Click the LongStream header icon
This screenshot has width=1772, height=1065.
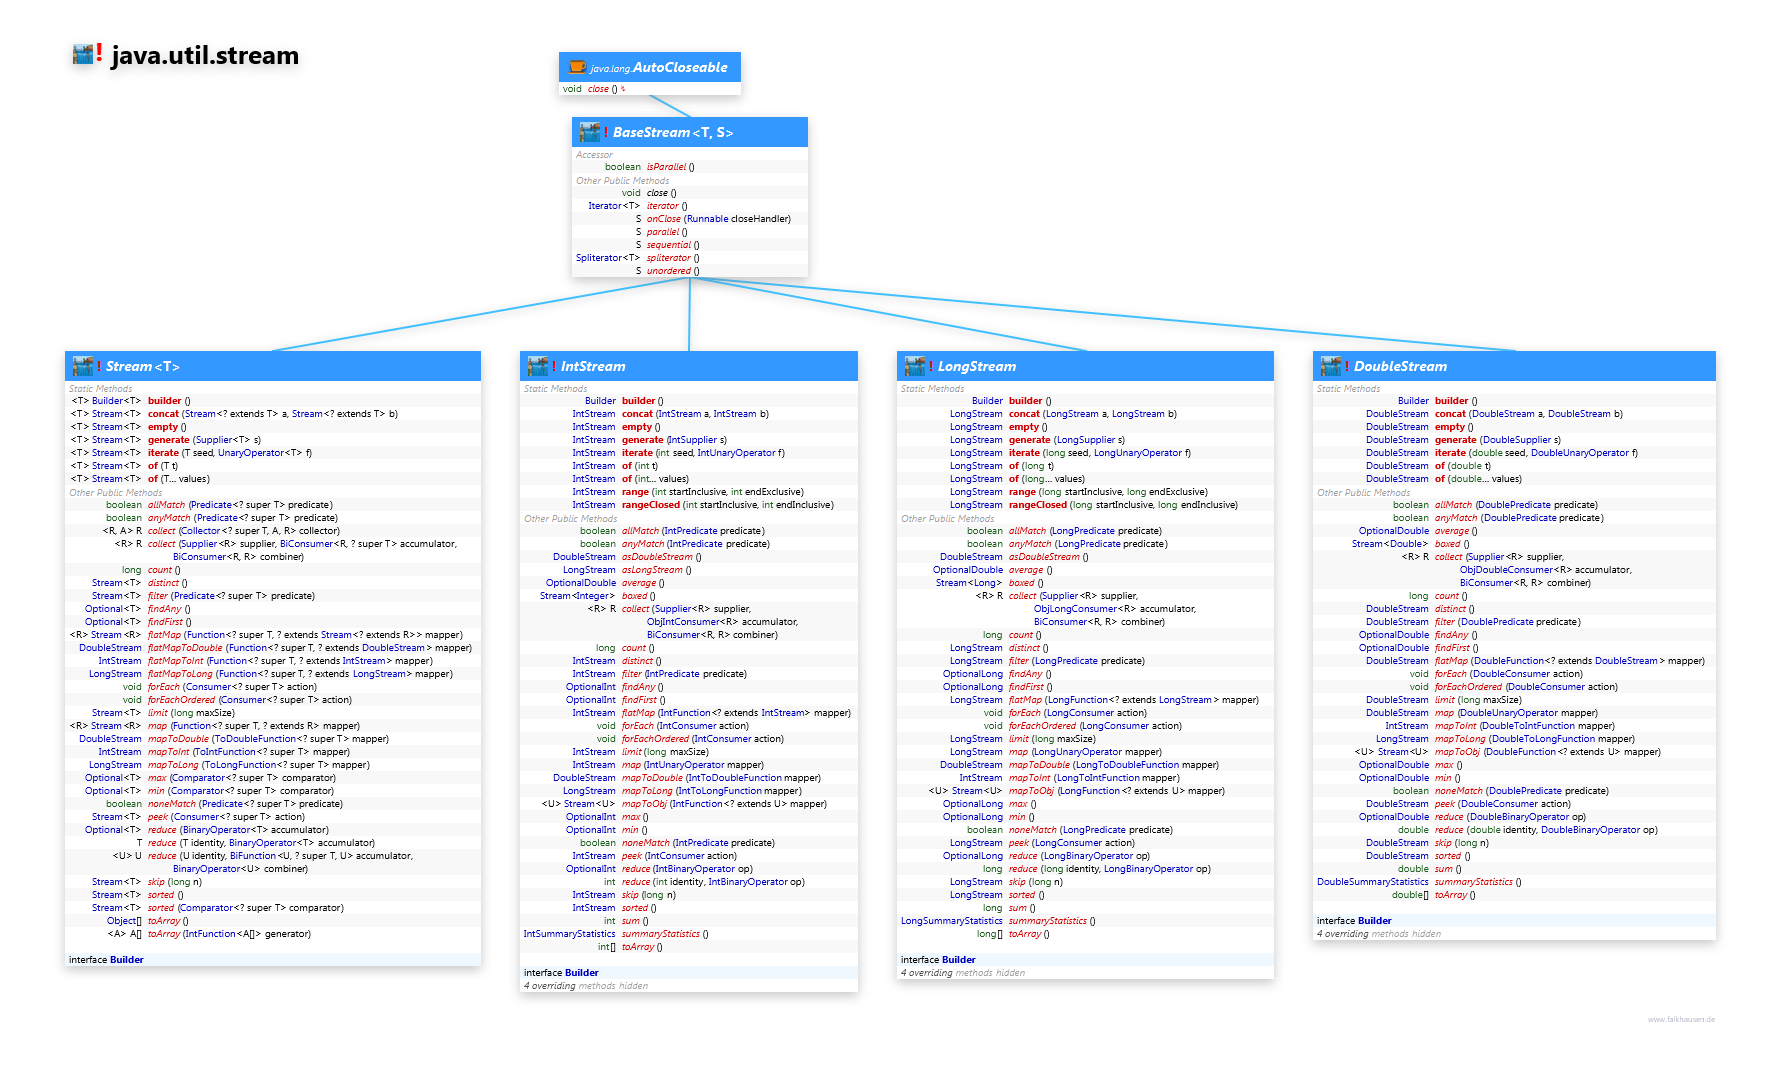pyautogui.click(x=914, y=366)
